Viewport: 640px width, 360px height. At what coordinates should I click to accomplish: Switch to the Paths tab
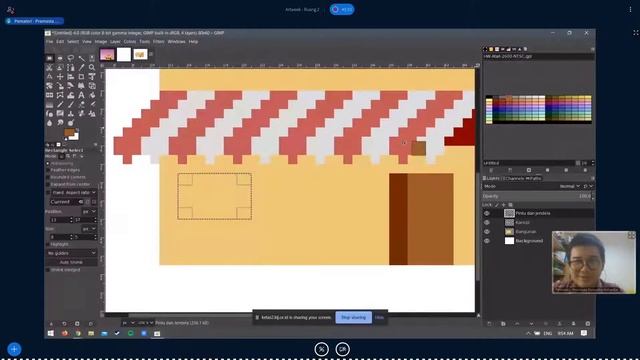[533, 178]
